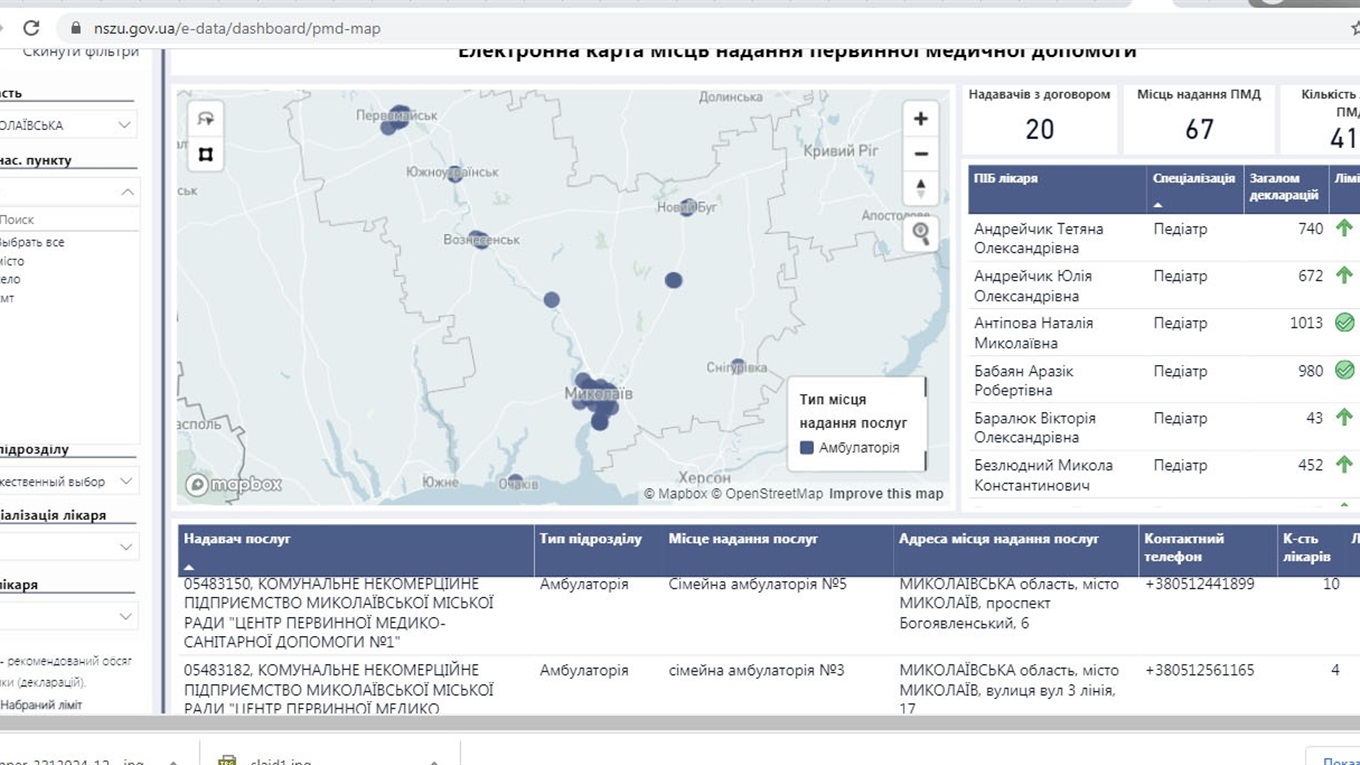Screen dimensions: 1360x765
Task: Activate the lasso selection tool on the map
Action: tap(206, 118)
